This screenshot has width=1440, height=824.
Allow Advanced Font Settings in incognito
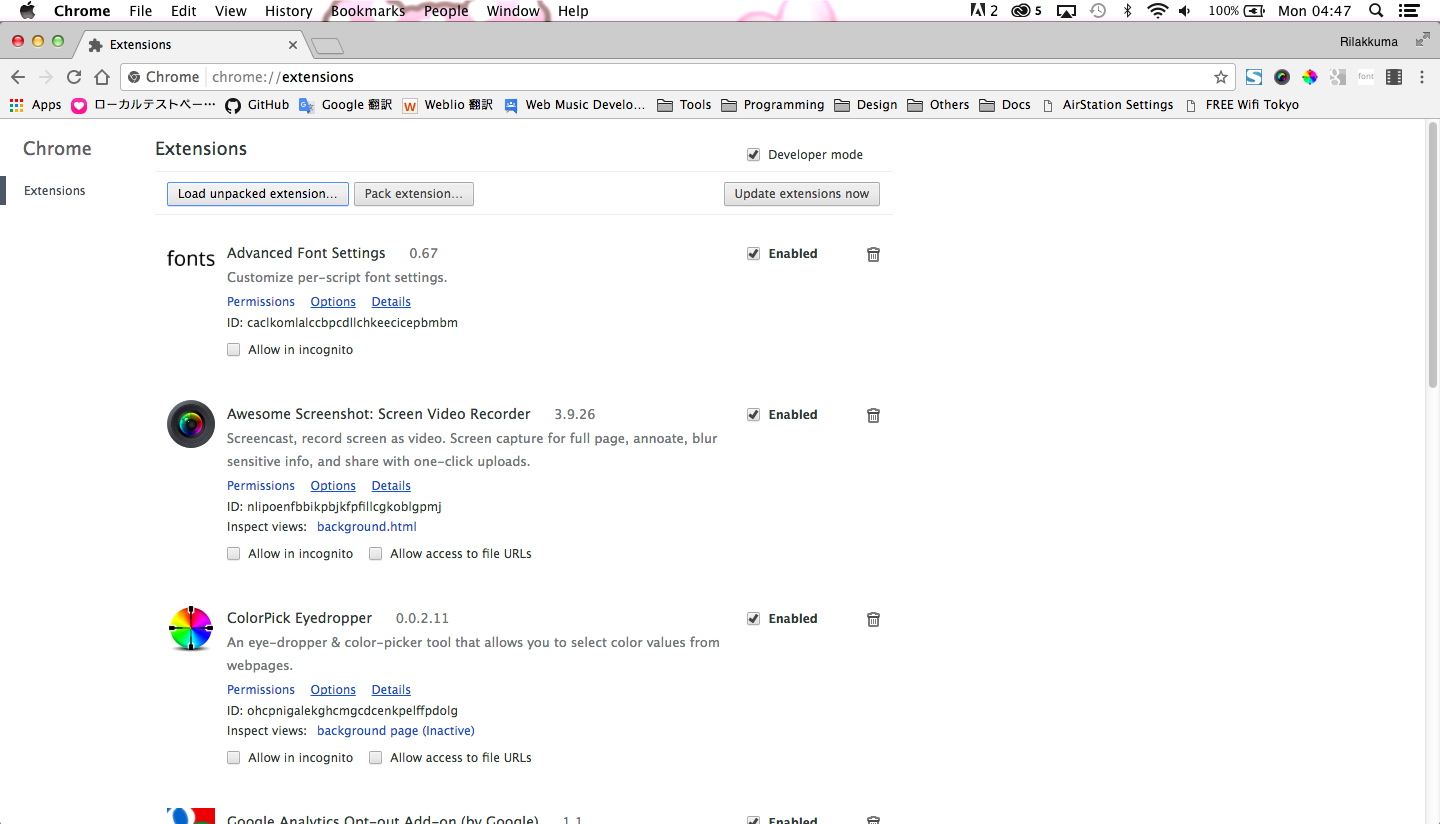[x=233, y=350]
